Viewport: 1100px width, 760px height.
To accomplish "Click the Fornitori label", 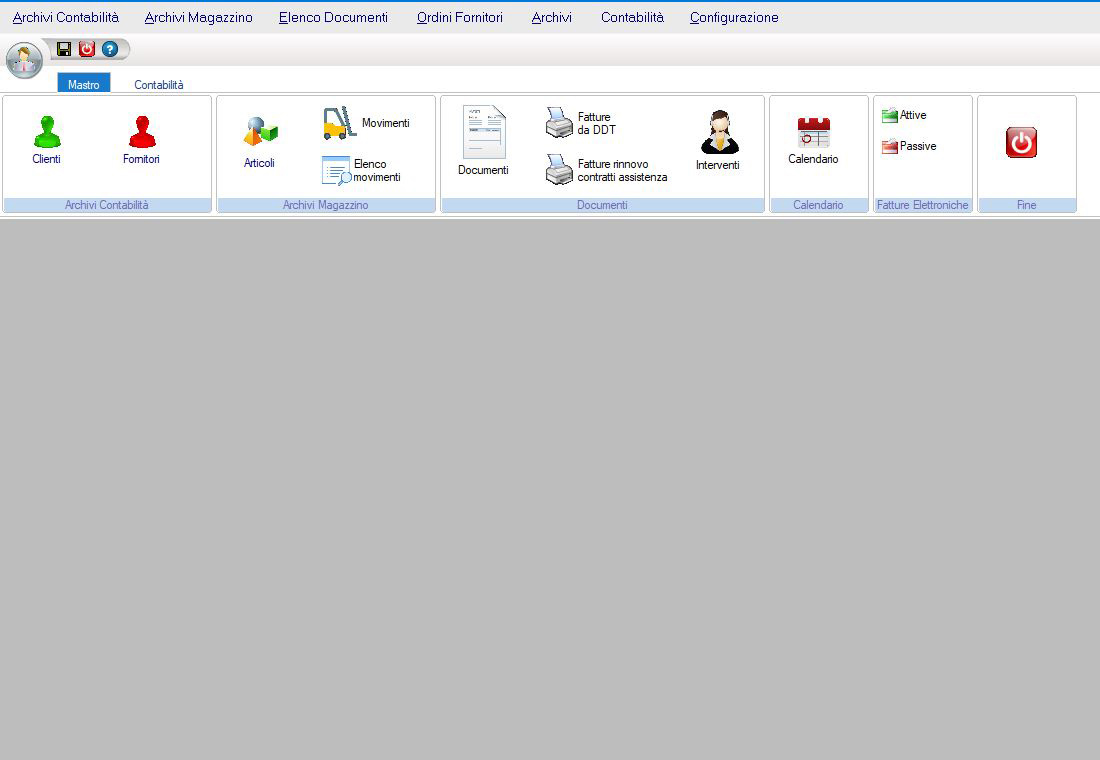I will [x=141, y=159].
